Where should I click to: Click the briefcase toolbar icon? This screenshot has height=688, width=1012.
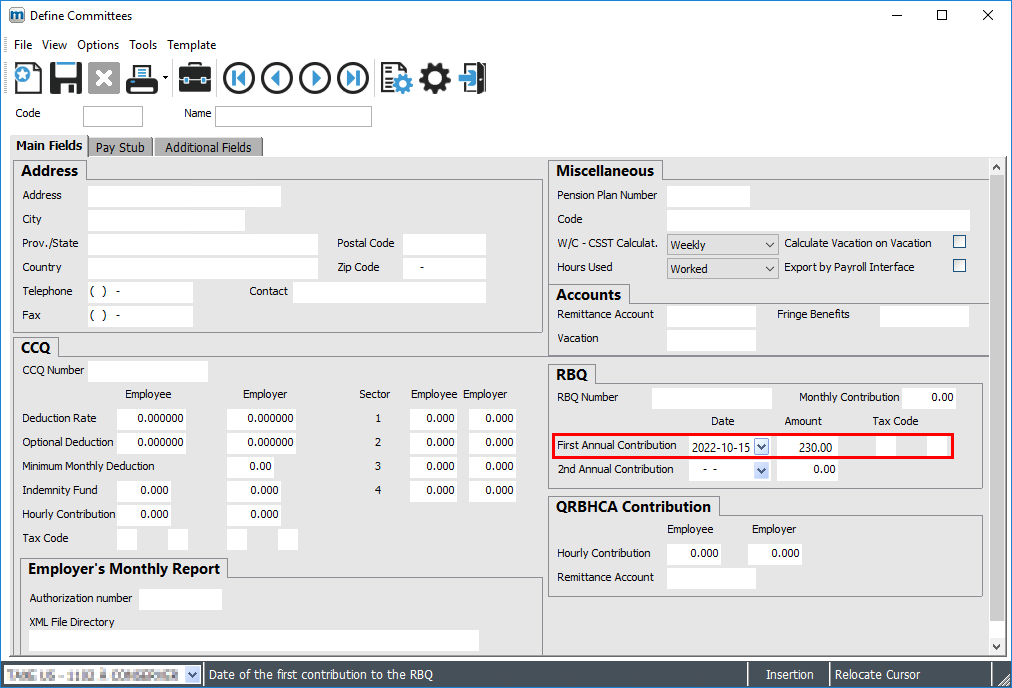click(195, 78)
